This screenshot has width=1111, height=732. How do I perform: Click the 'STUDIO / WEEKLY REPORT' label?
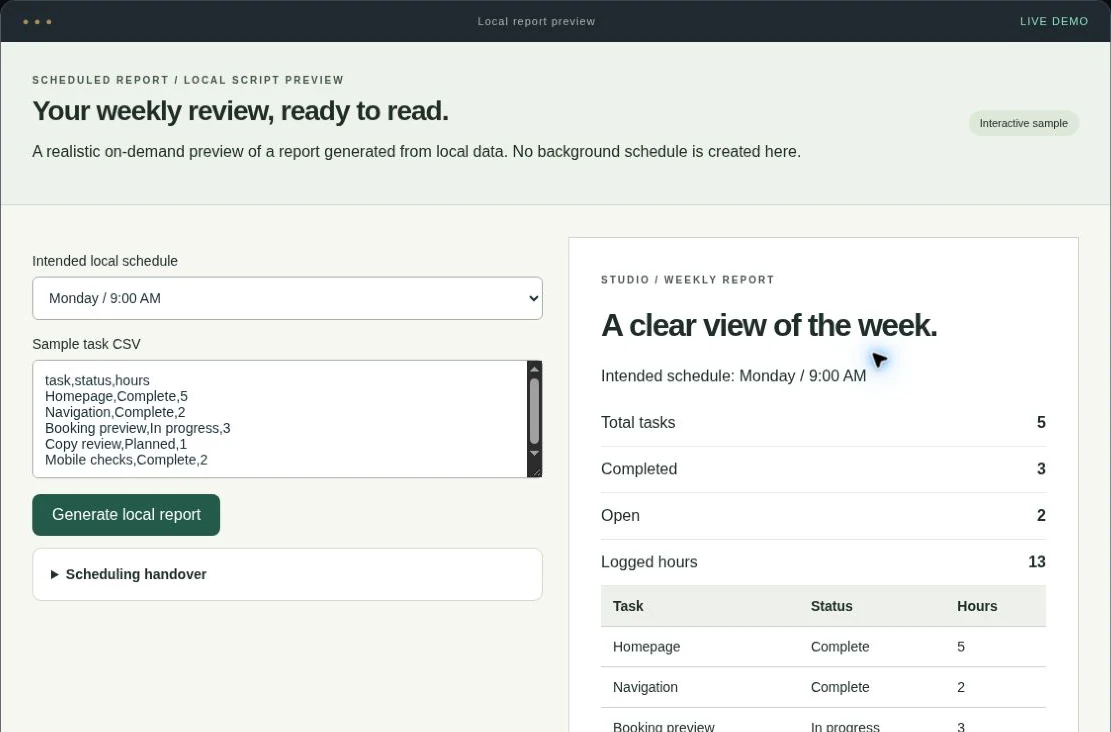(x=687, y=280)
